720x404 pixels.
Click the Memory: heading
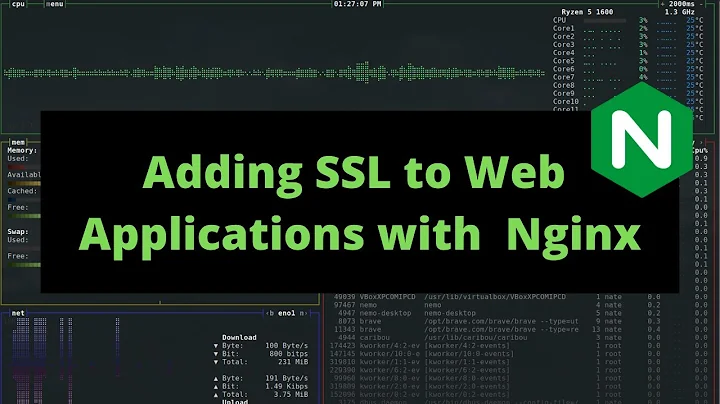(x=22, y=151)
